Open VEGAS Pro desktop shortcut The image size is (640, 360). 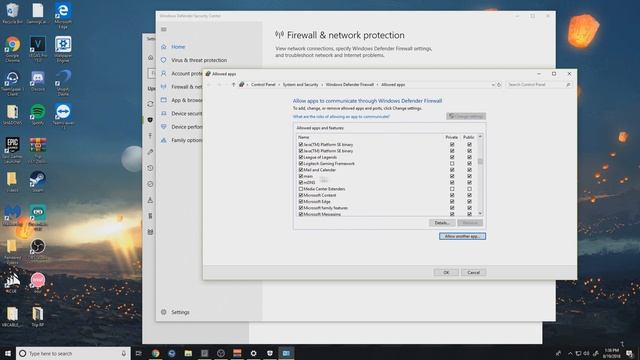[38, 49]
